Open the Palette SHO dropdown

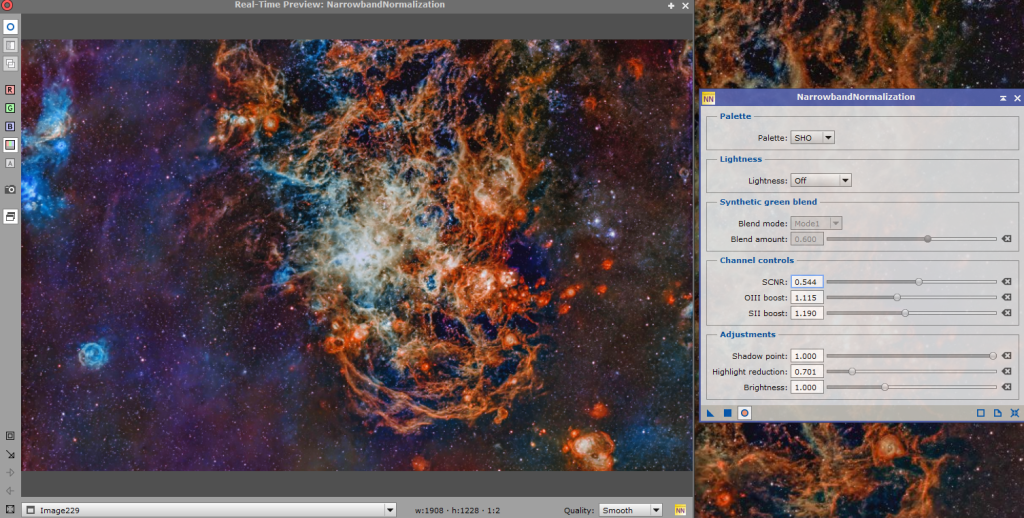pos(812,138)
